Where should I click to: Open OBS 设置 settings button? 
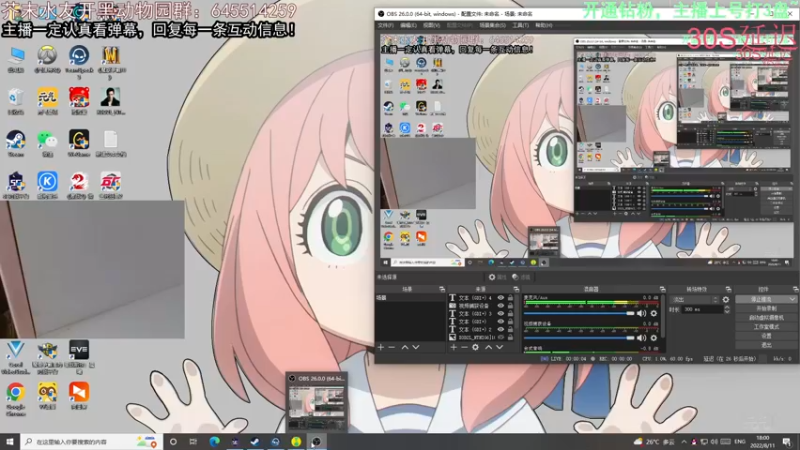[x=766, y=336]
